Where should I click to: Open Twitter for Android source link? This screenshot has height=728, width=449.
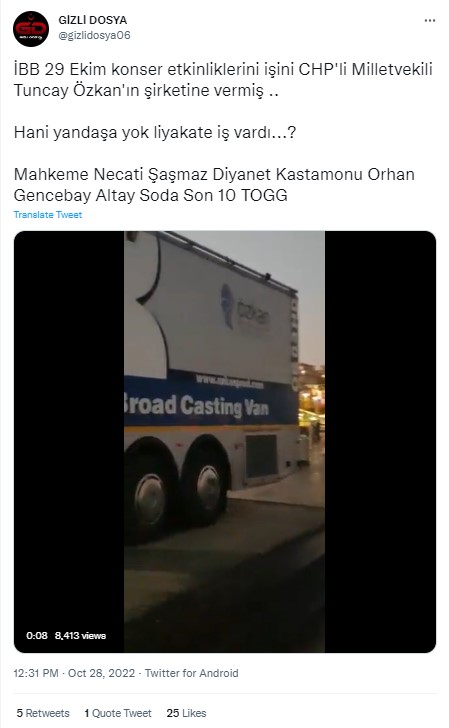(191, 673)
